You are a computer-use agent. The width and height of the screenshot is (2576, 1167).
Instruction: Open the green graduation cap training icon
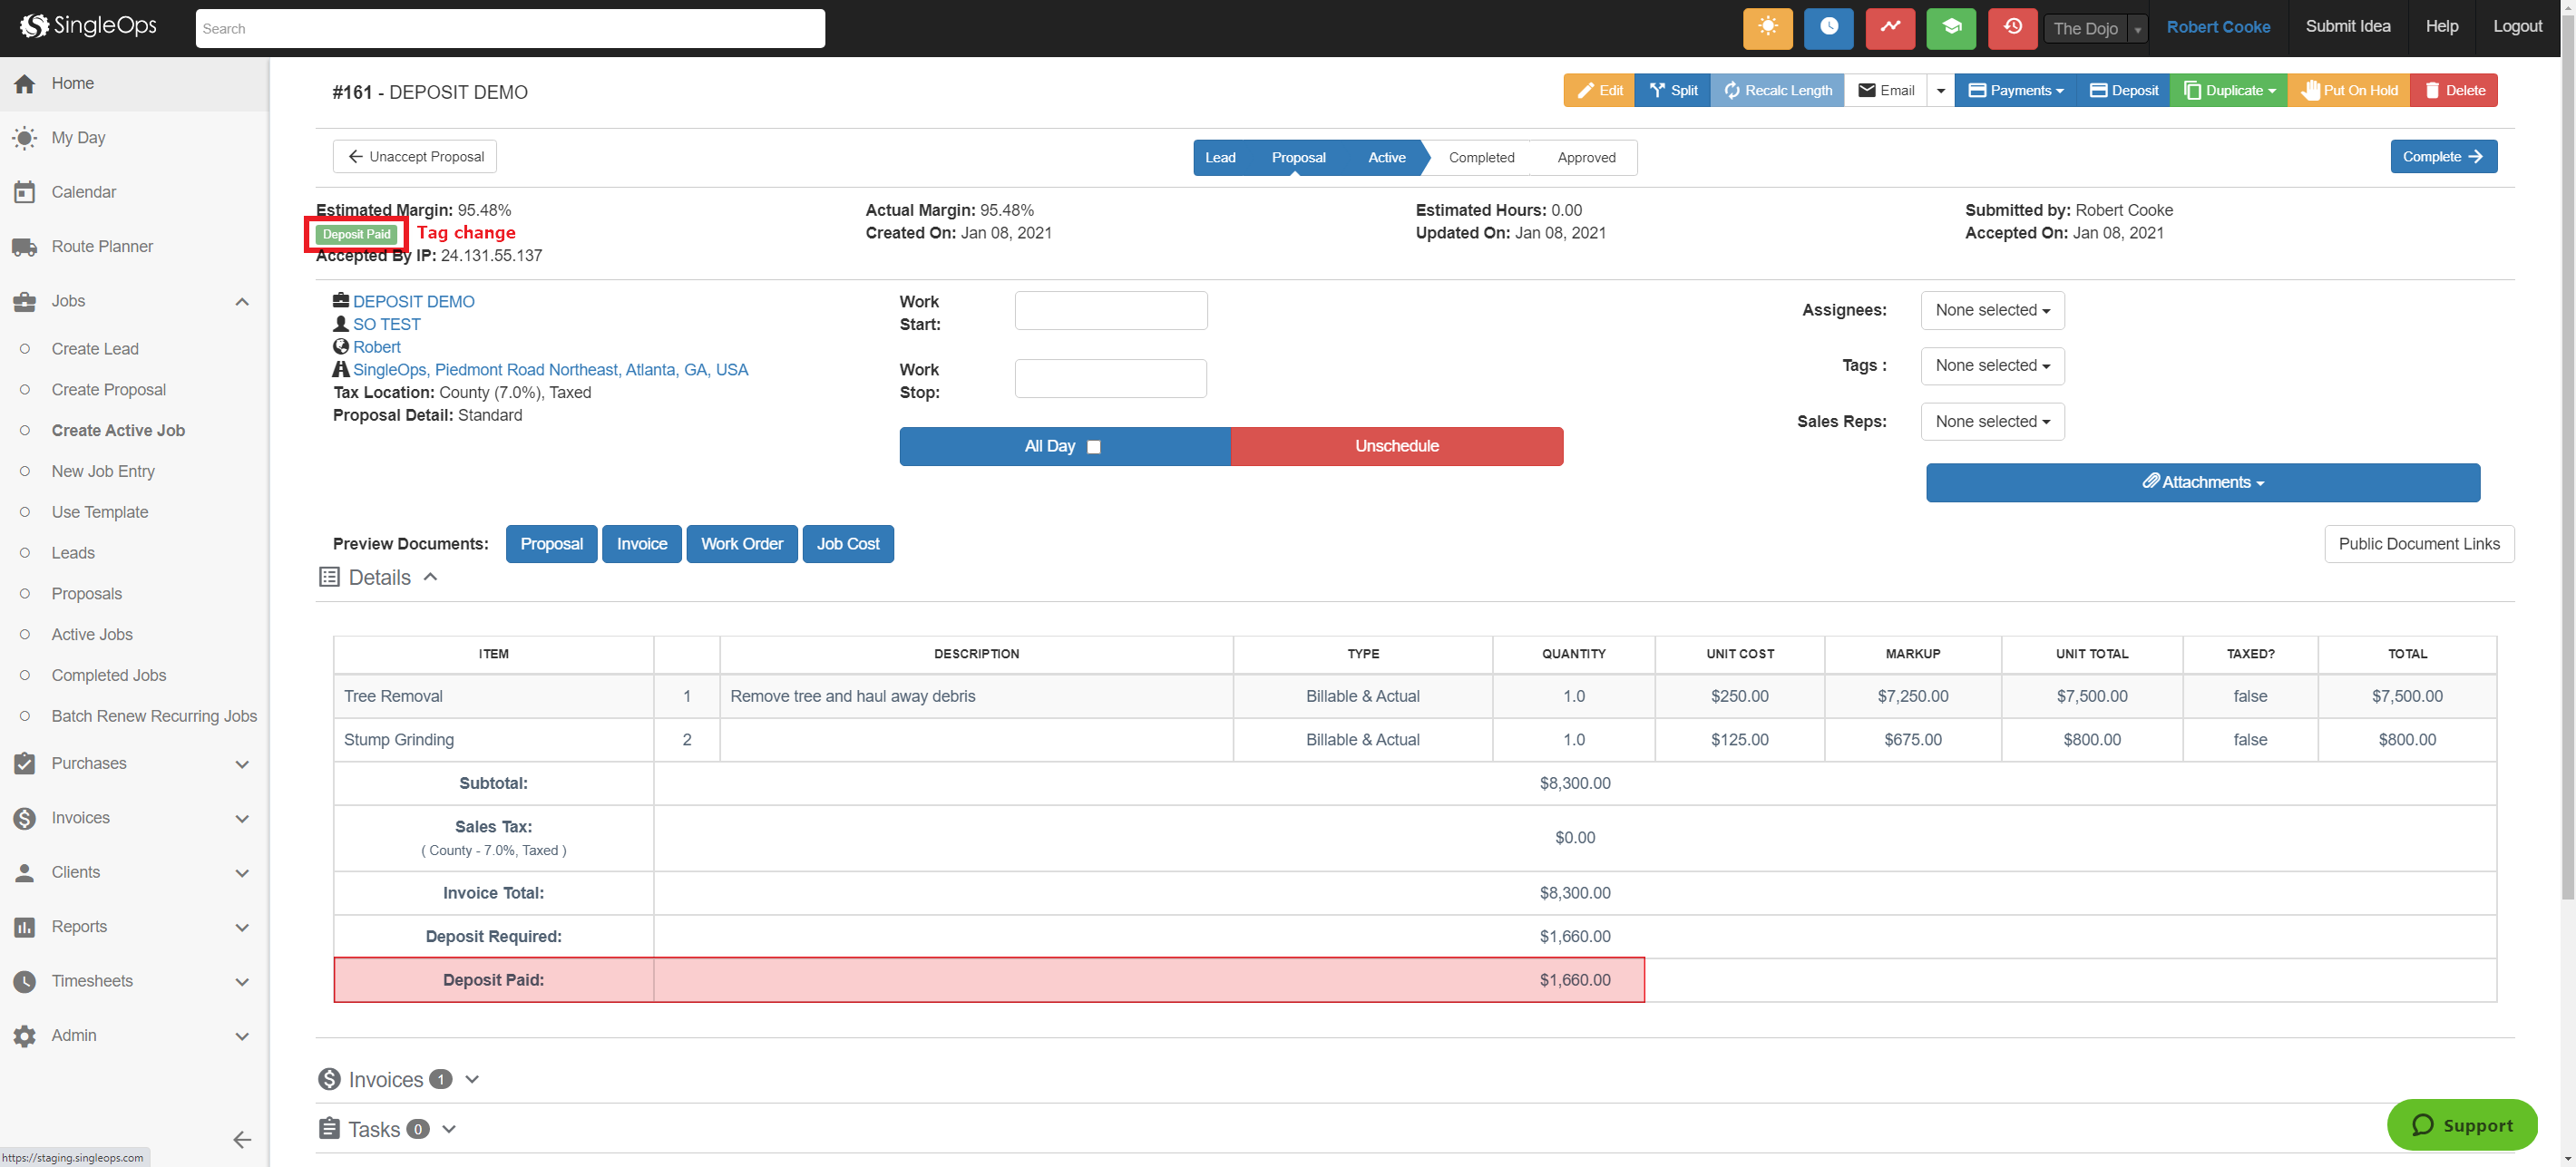(x=1951, y=28)
